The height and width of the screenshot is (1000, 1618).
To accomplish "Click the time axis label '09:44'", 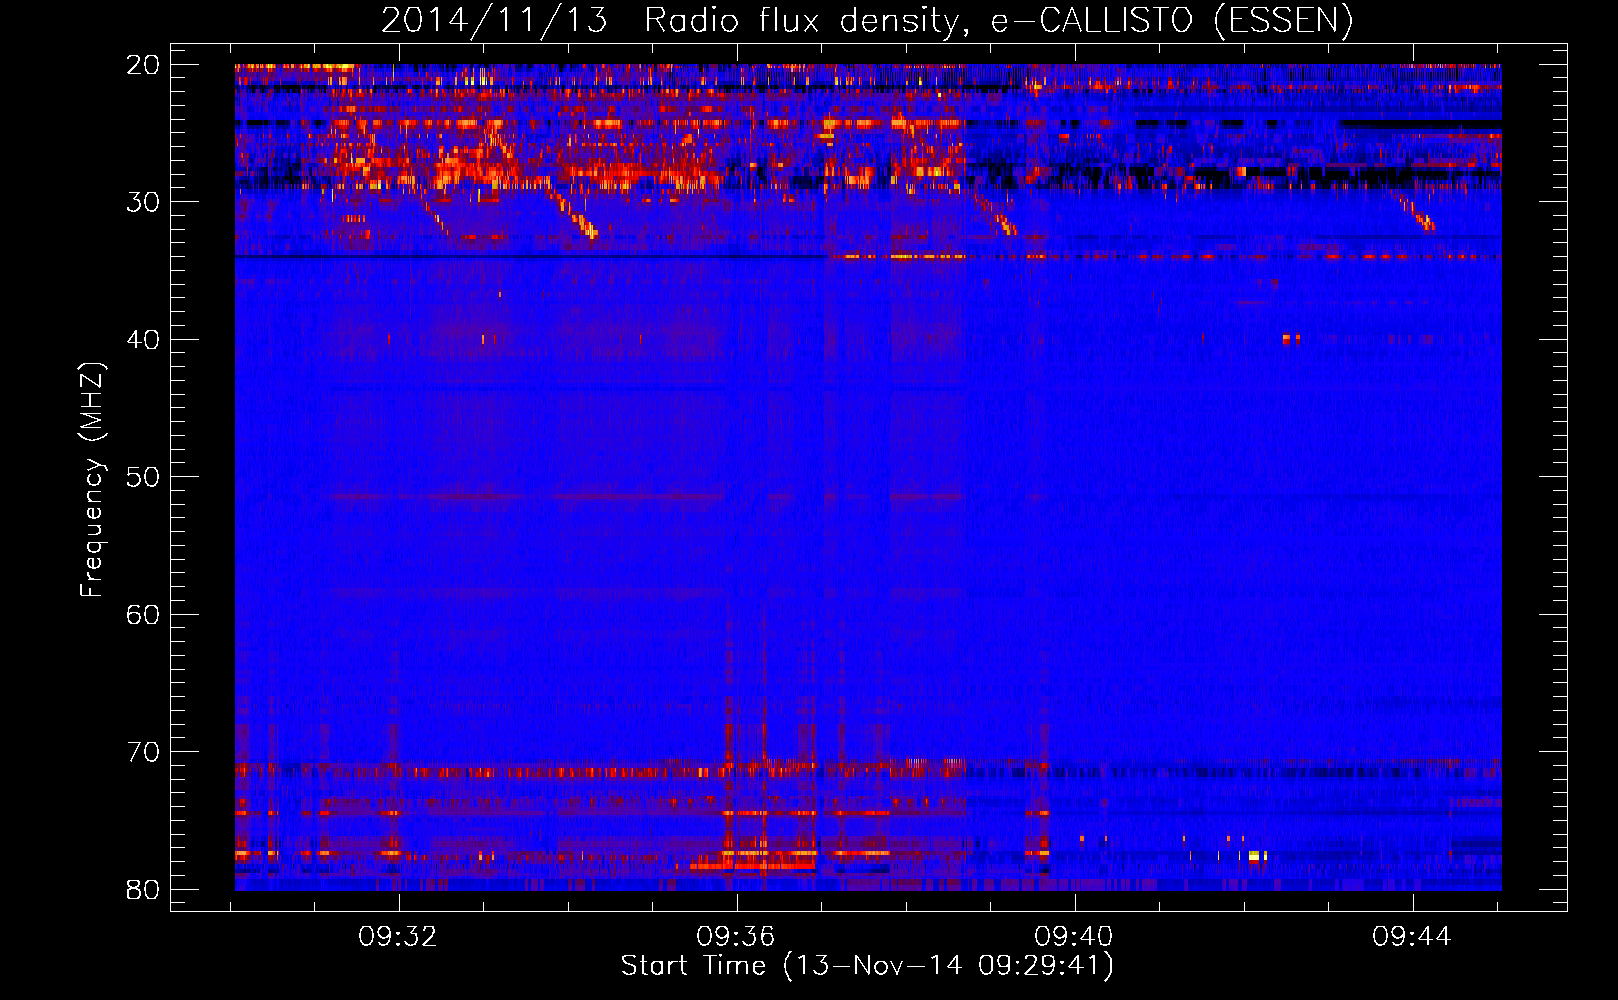I will [x=1411, y=937].
